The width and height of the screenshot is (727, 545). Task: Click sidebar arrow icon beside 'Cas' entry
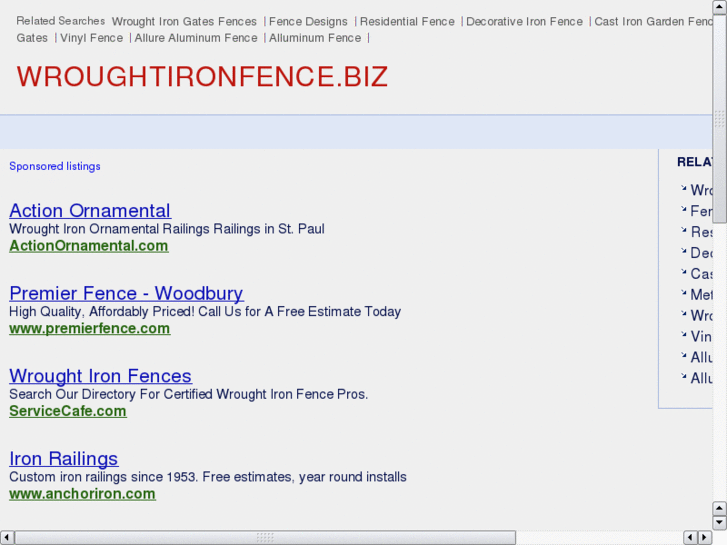tap(683, 271)
